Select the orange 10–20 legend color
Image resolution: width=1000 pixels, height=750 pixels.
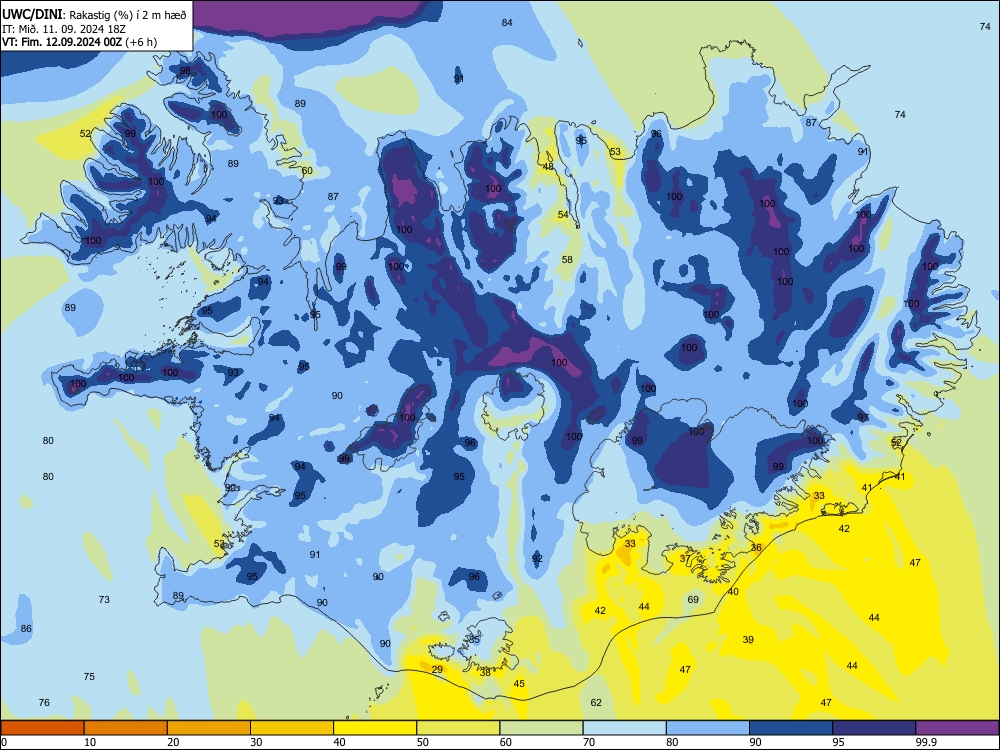[x=126, y=728]
